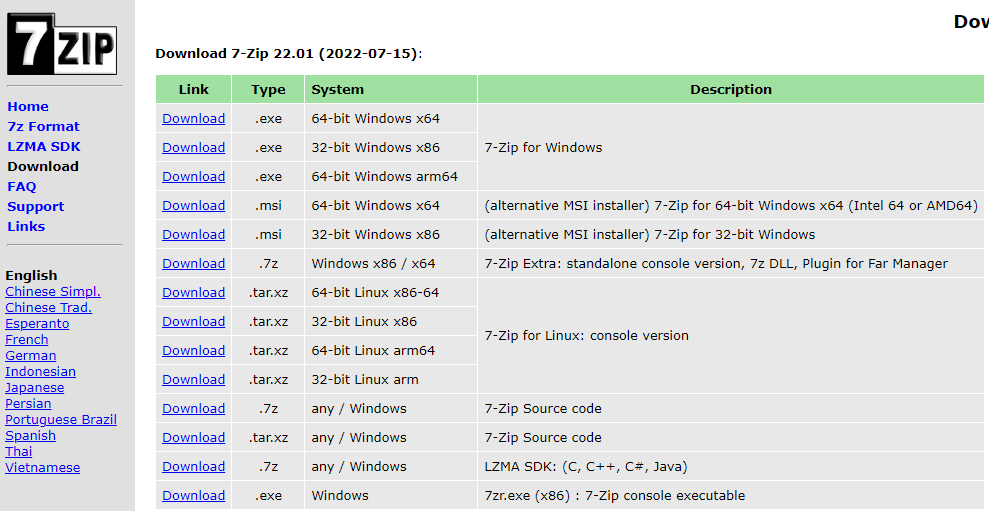Click the English language label
The width and height of the screenshot is (989, 511).
31,276
